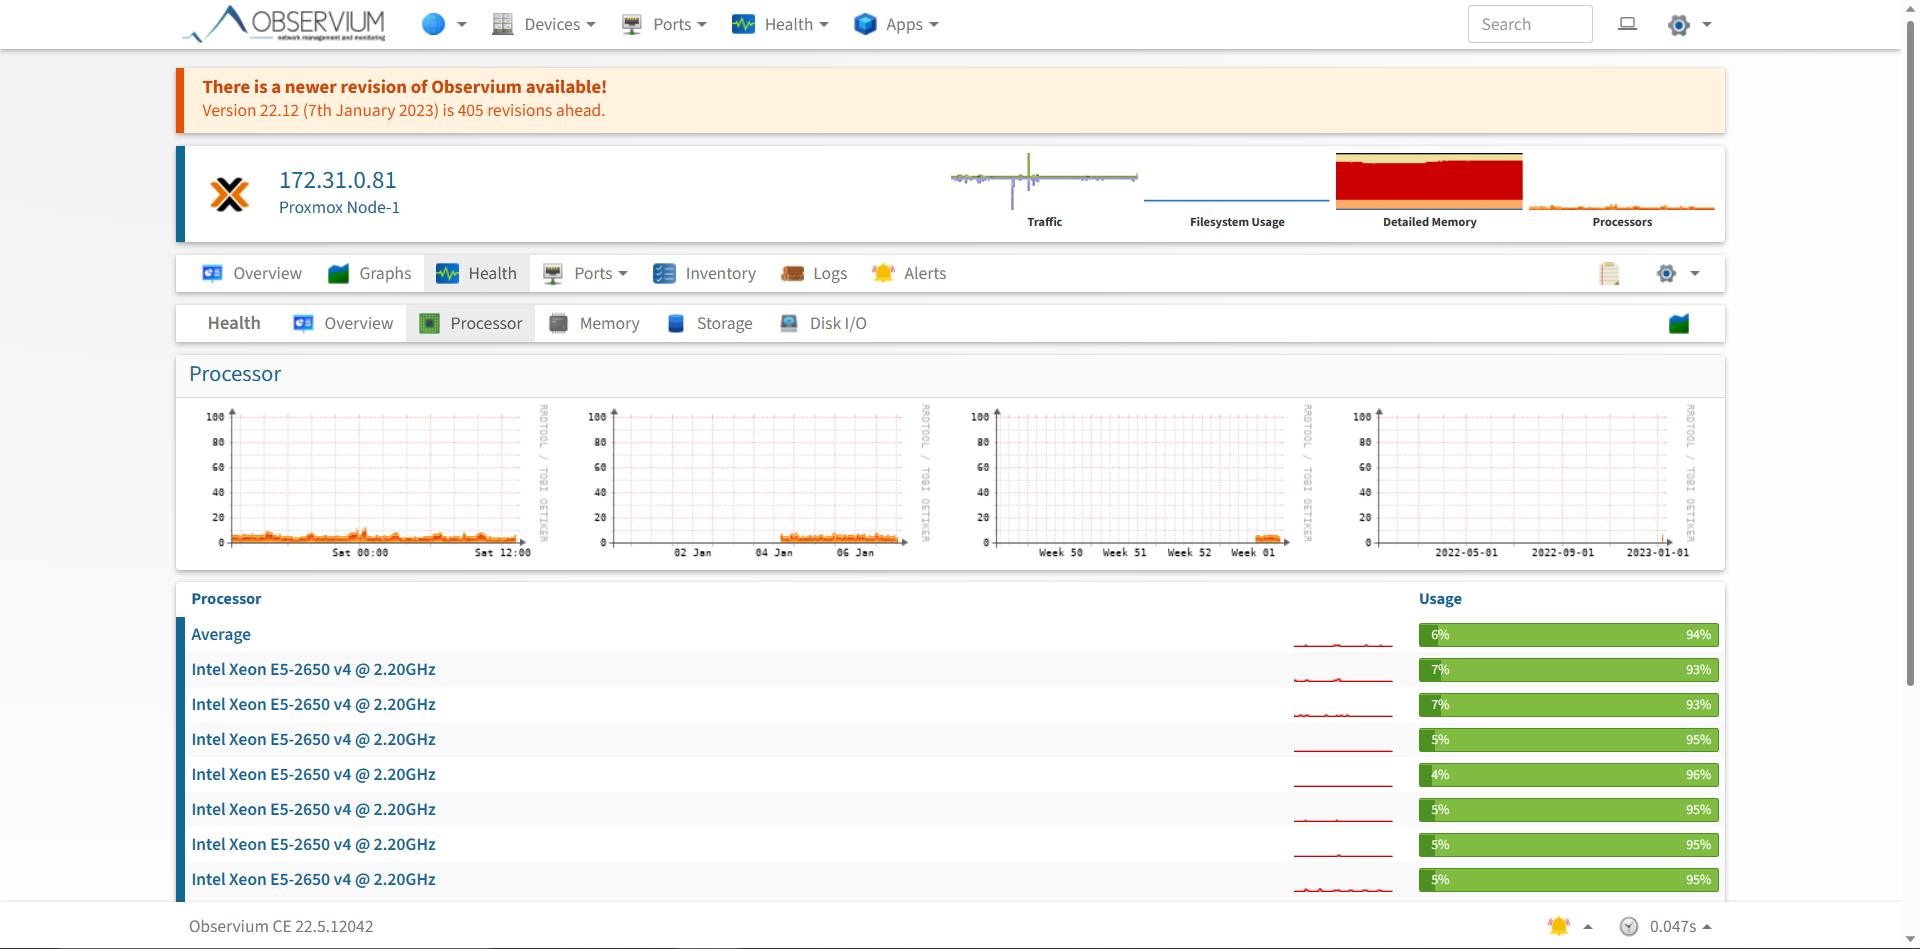This screenshot has height=949, width=1920.
Task: Switch to the Memory health sub-tab
Action: (x=594, y=323)
